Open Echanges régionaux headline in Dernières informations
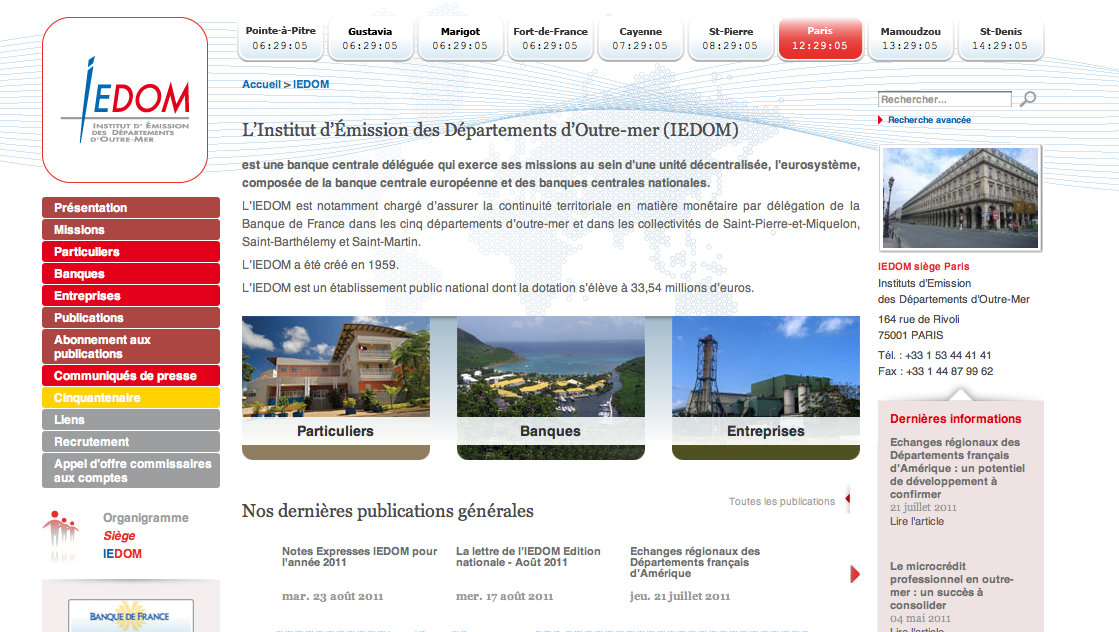The image size is (1119, 632). (x=957, y=468)
